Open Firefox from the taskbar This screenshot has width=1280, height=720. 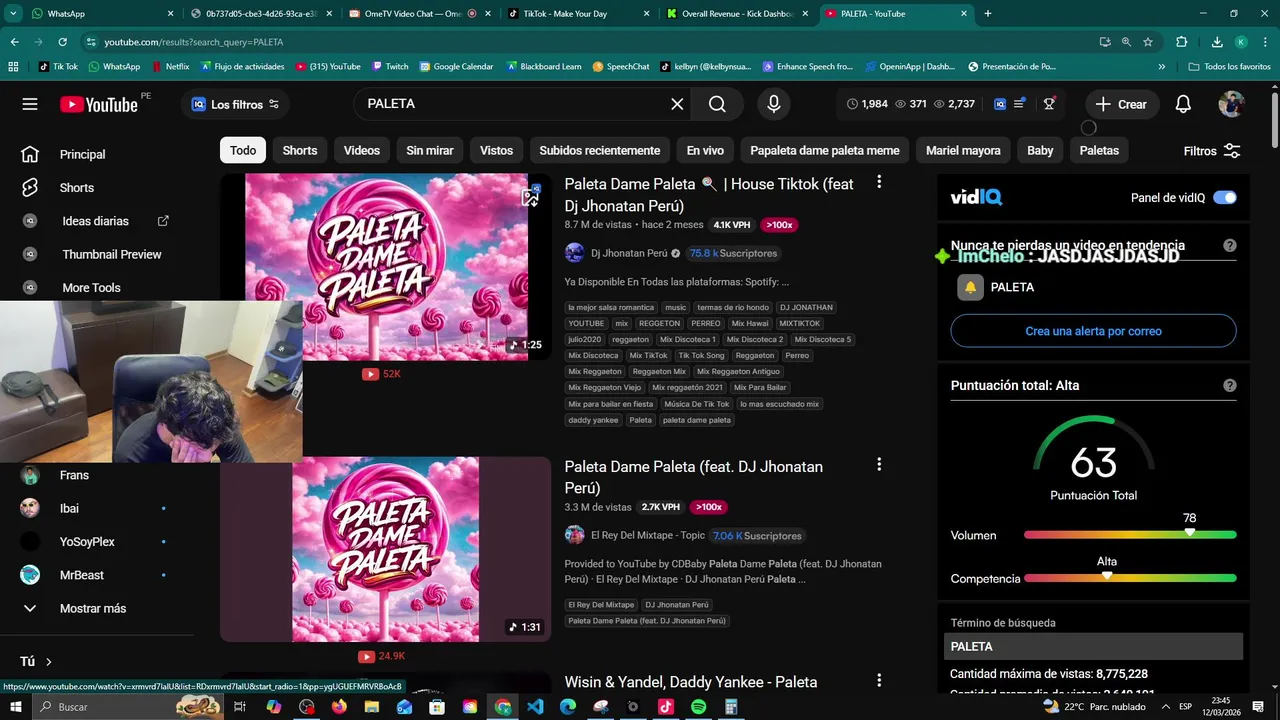[339, 707]
